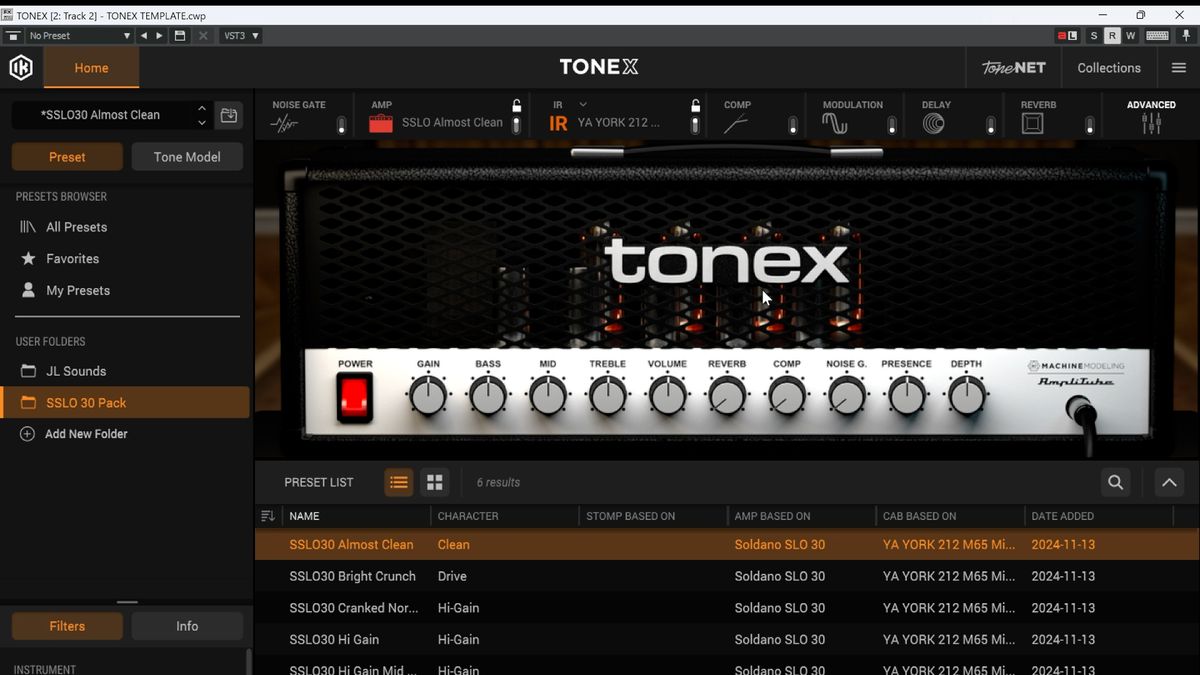
Task: Open the Modulation wave icon
Action: tap(834, 123)
